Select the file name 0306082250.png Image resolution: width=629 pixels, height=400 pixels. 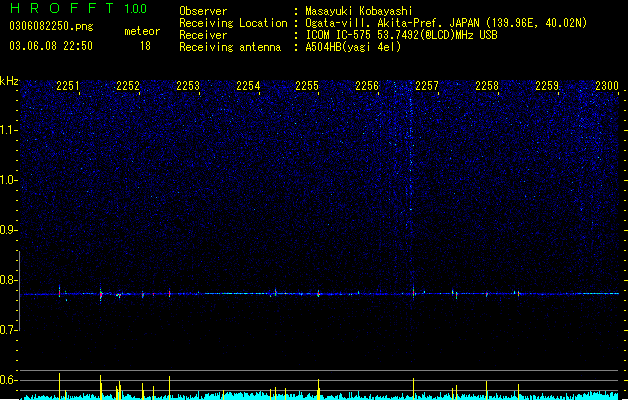(x=51, y=26)
